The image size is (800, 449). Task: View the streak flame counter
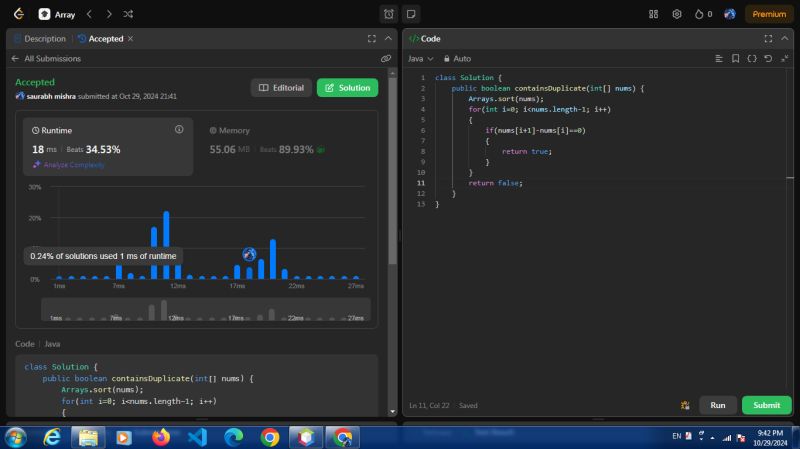pyautogui.click(x=704, y=14)
